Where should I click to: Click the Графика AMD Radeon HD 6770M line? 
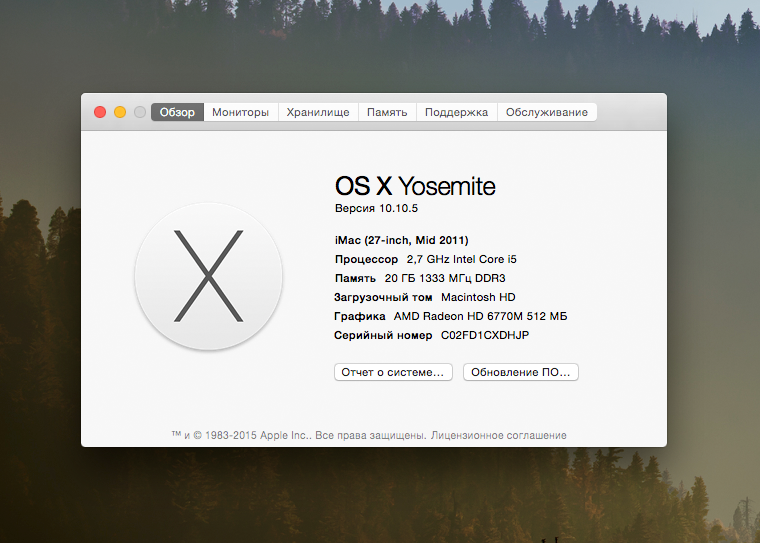point(450,316)
